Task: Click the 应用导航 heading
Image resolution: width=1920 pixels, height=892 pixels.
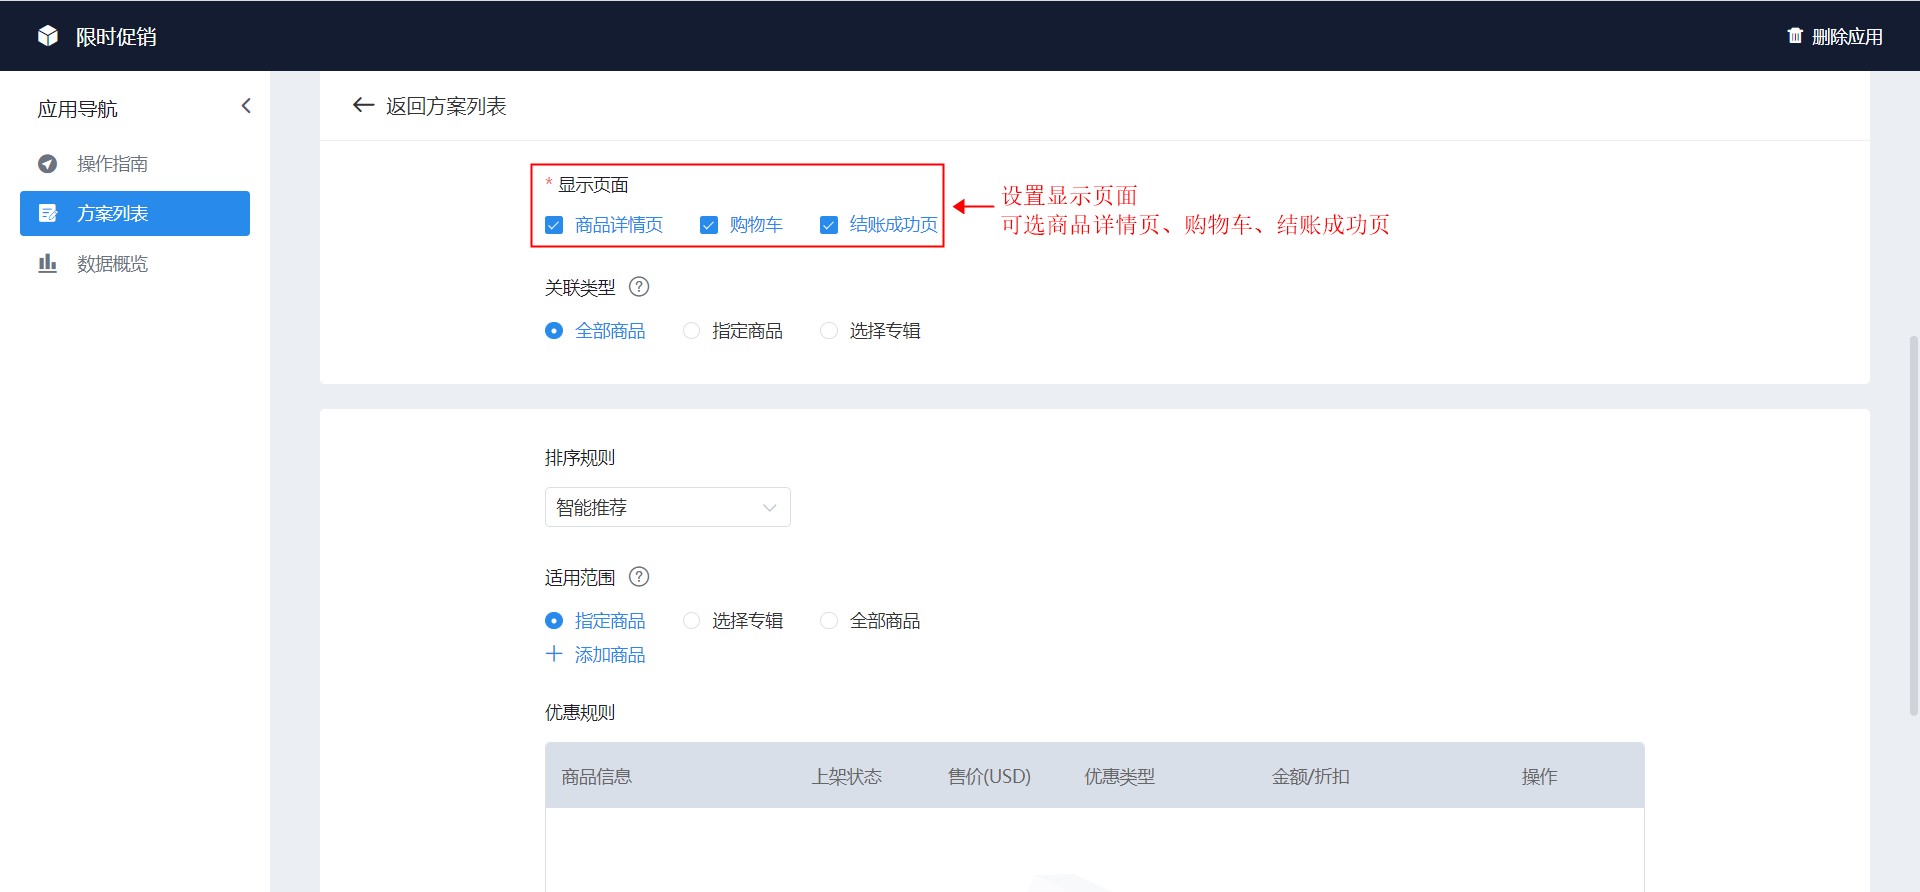Action: [x=77, y=109]
